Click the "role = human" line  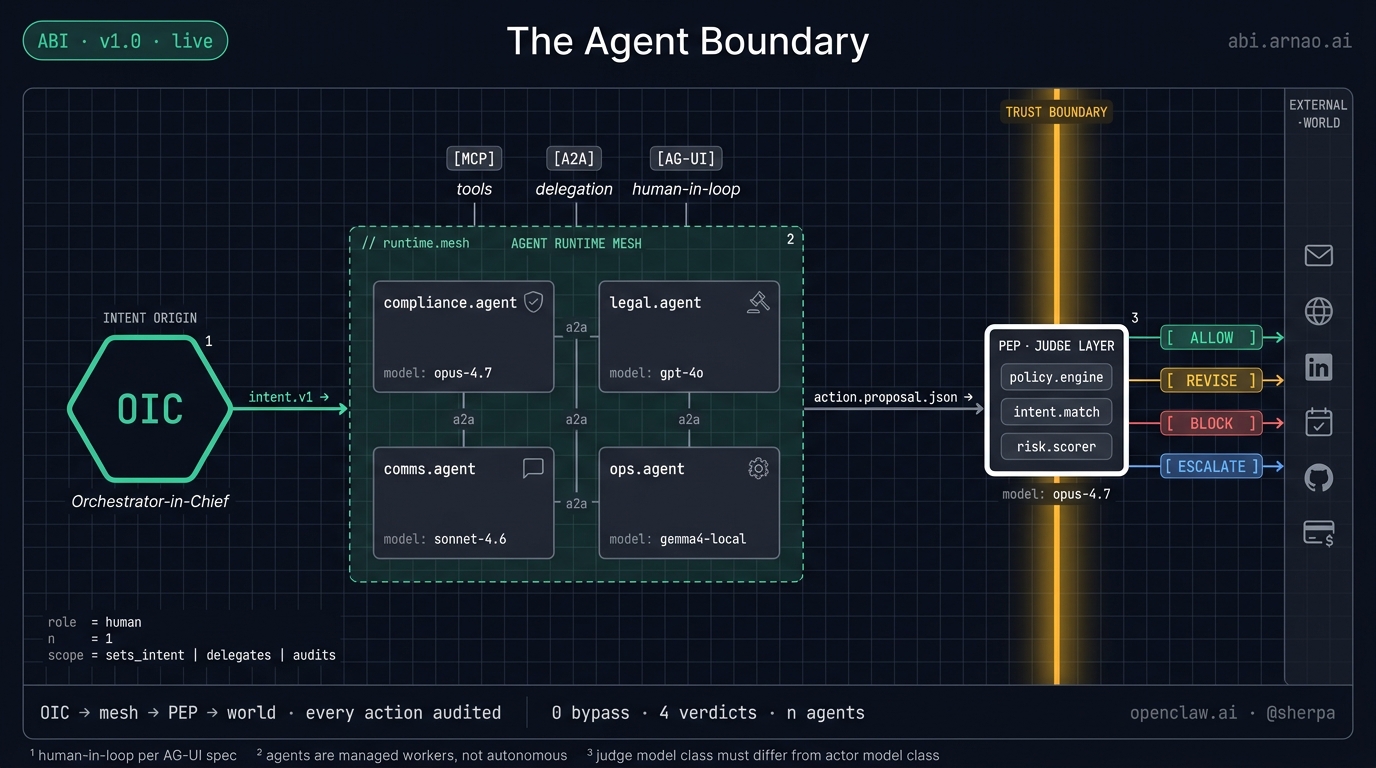pos(95,622)
